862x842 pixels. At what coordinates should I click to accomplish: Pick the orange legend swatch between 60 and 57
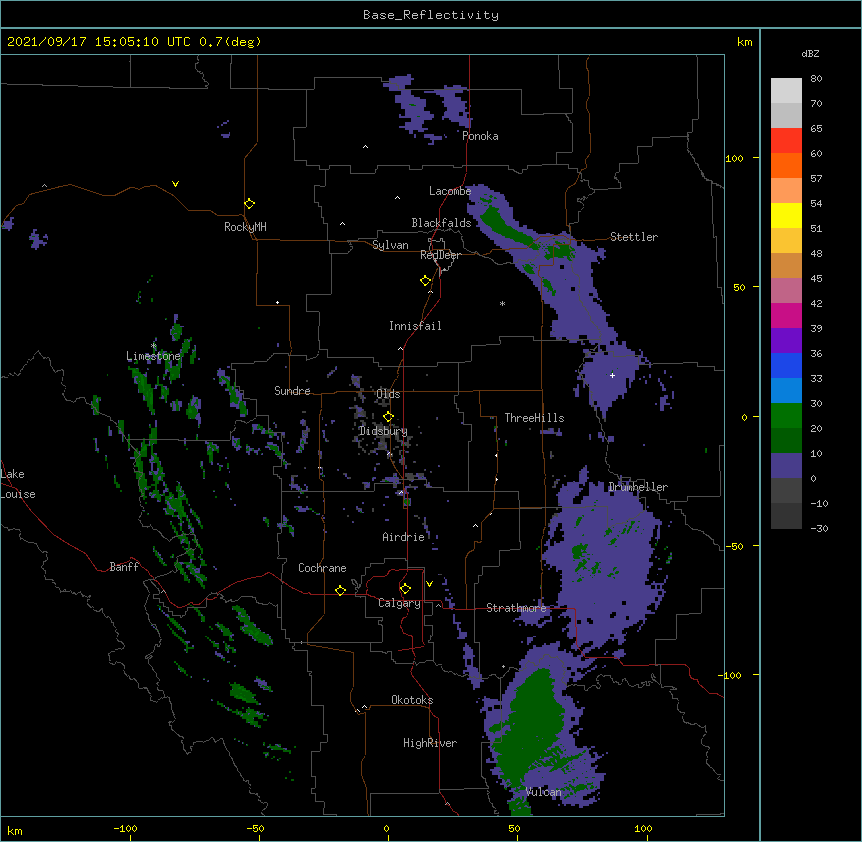pyautogui.click(x=786, y=165)
